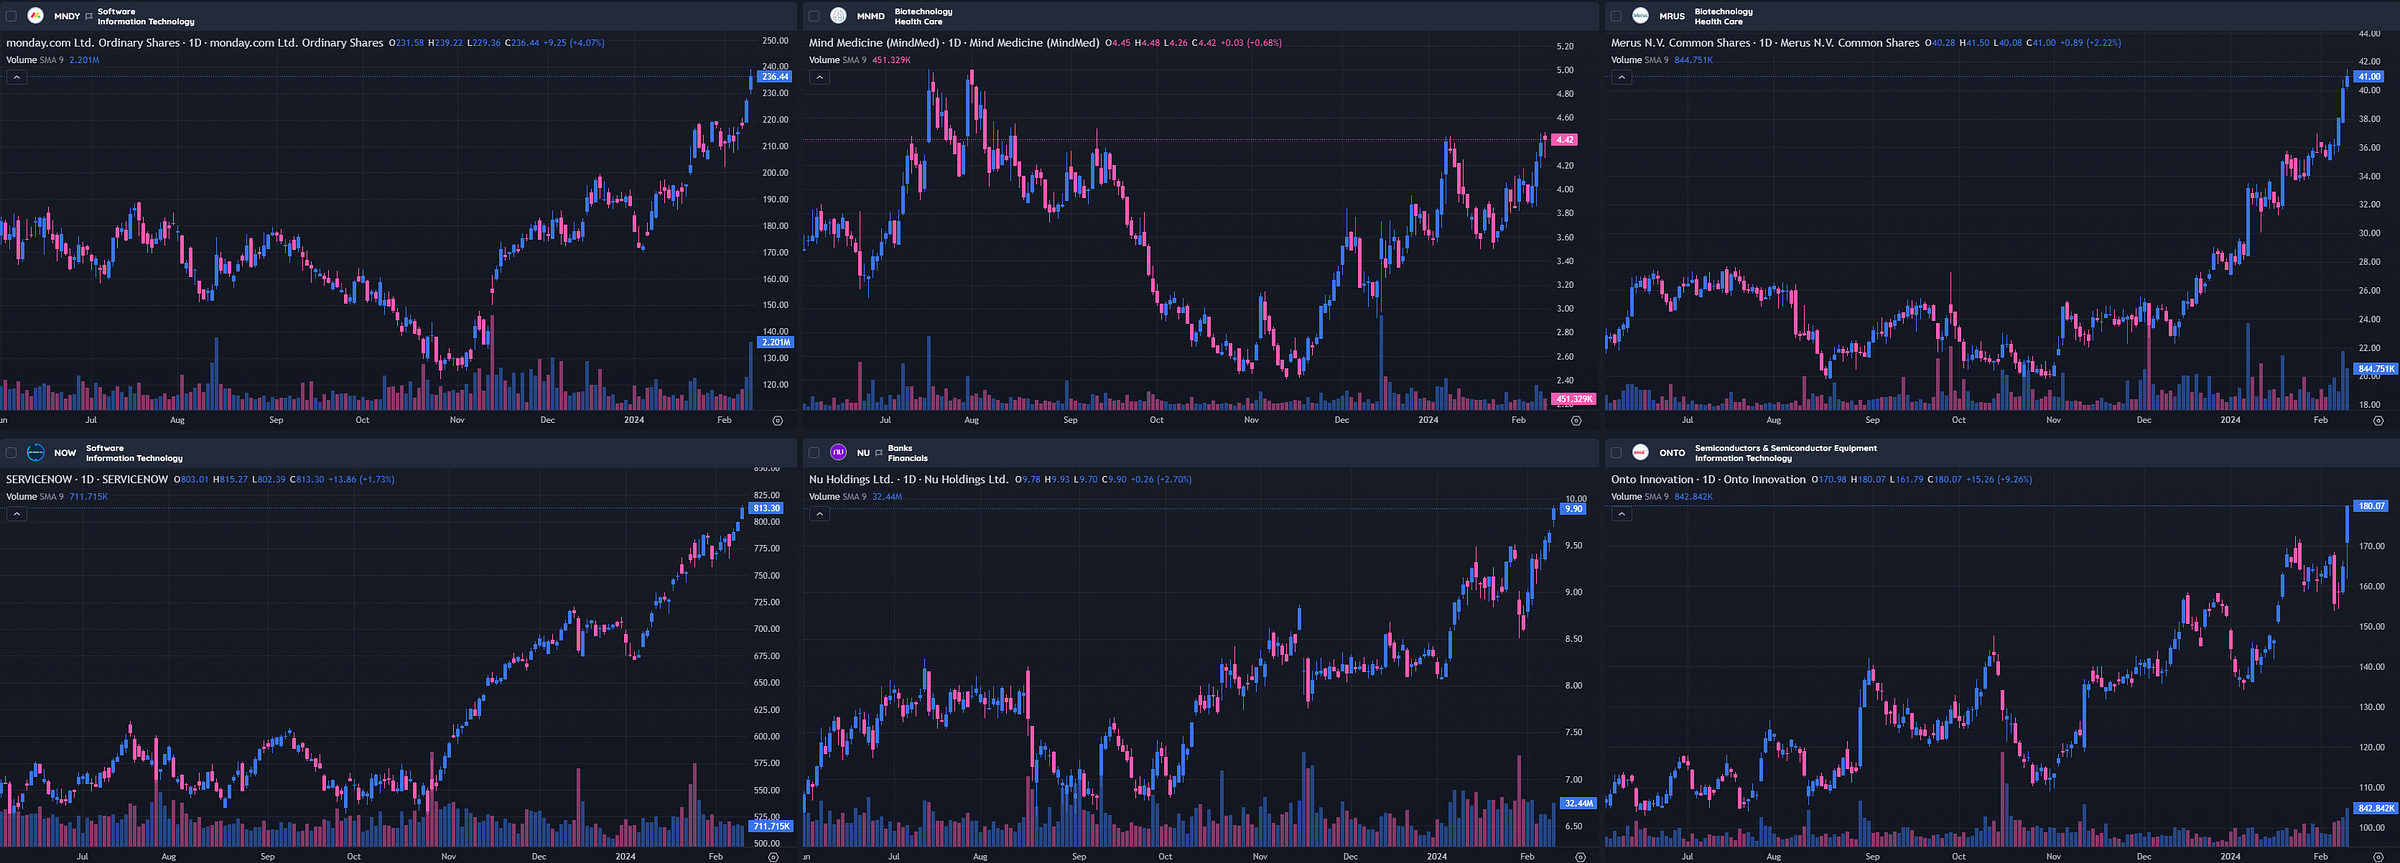Select the Onto Innovation chart title
This screenshot has width=2400, height=863.
pyautogui.click(x=1708, y=480)
